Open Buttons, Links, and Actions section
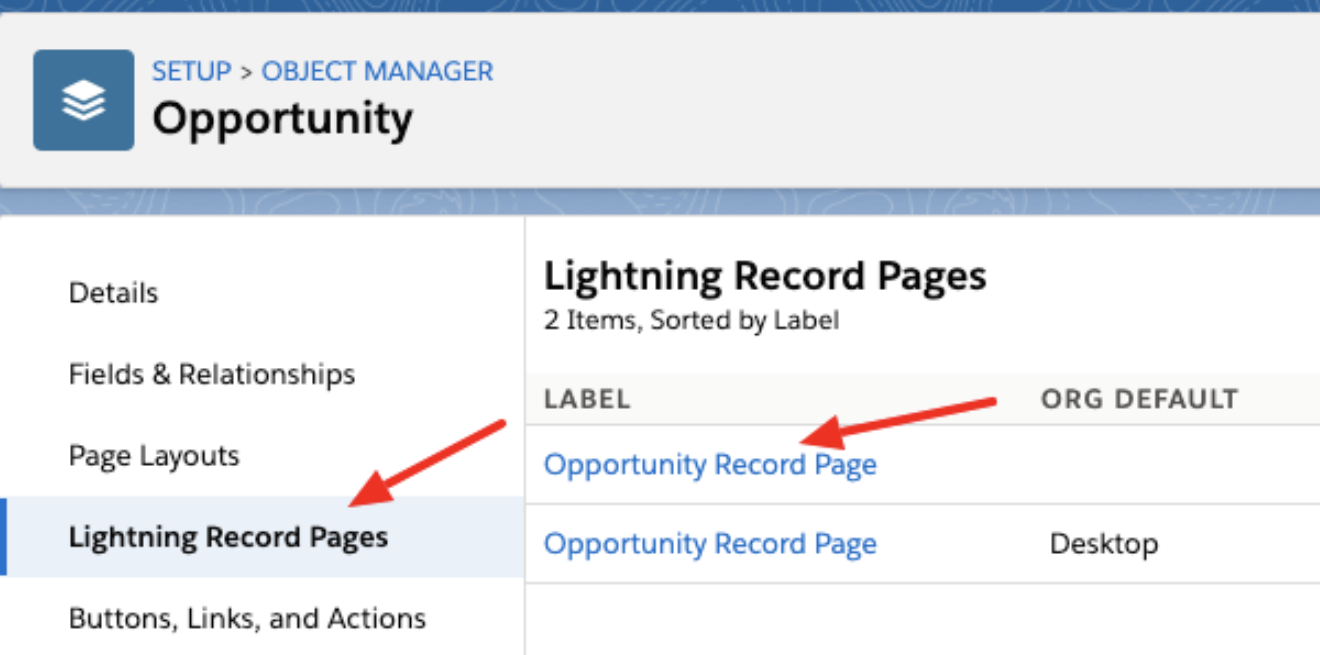1320x655 pixels. coord(247,618)
